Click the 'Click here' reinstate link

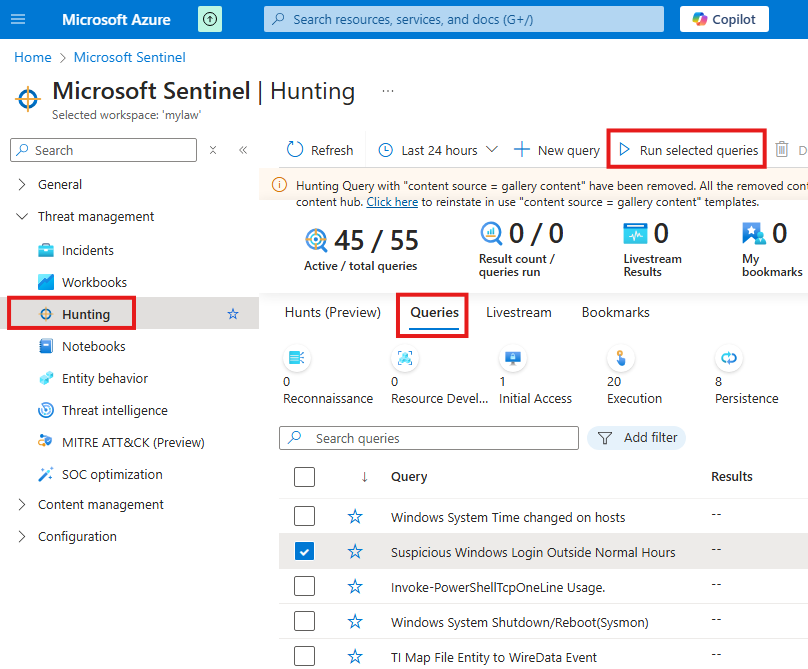[x=392, y=202]
